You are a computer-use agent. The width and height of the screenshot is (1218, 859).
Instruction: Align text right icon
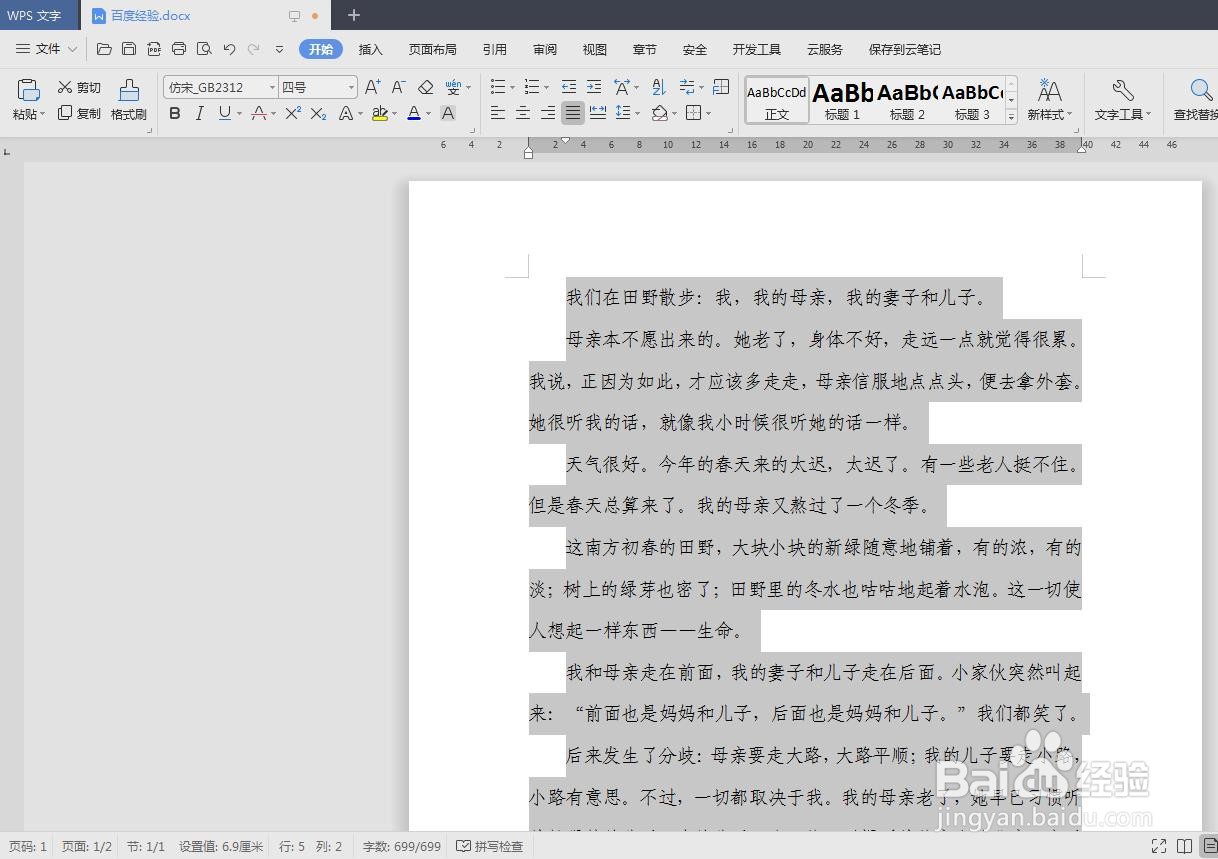point(547,113)
